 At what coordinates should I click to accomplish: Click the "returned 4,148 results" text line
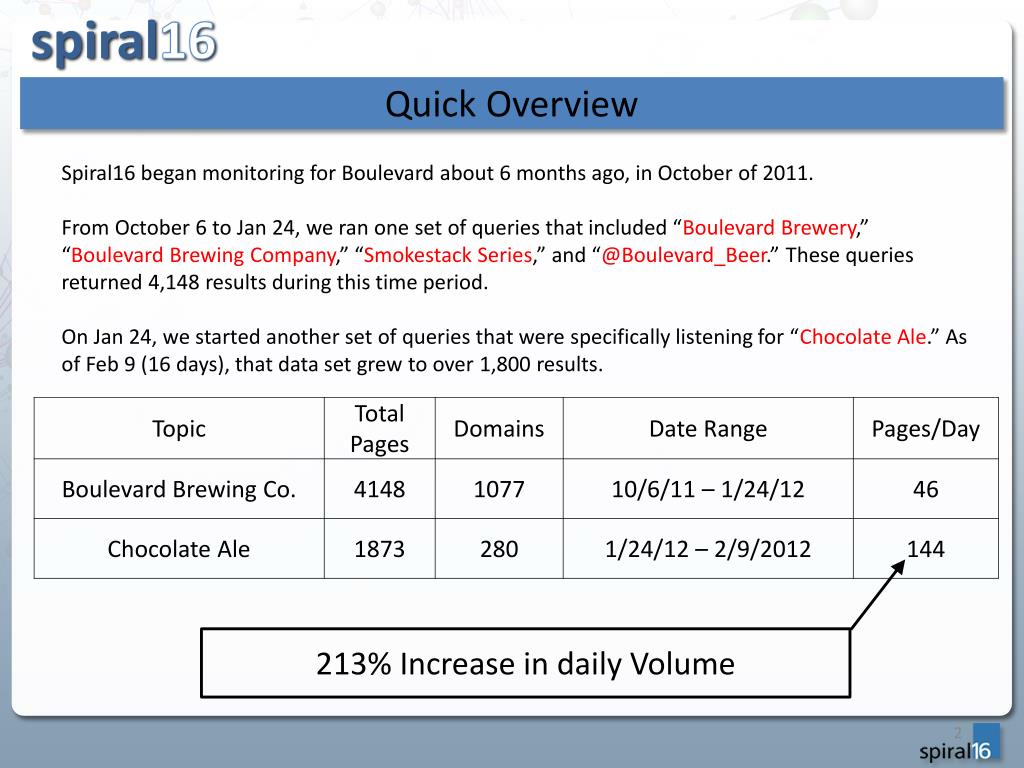click(x=274, y=282)
